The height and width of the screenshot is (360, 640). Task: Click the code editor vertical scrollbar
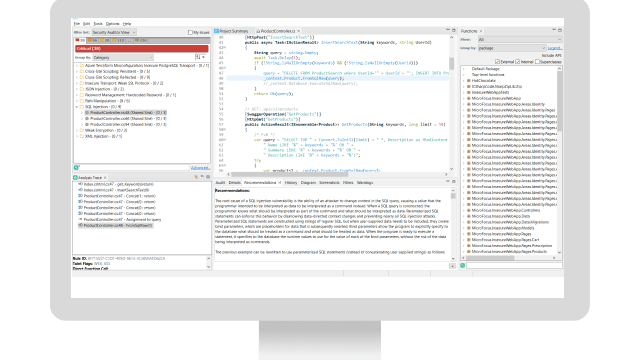click(x=451, y=64)
